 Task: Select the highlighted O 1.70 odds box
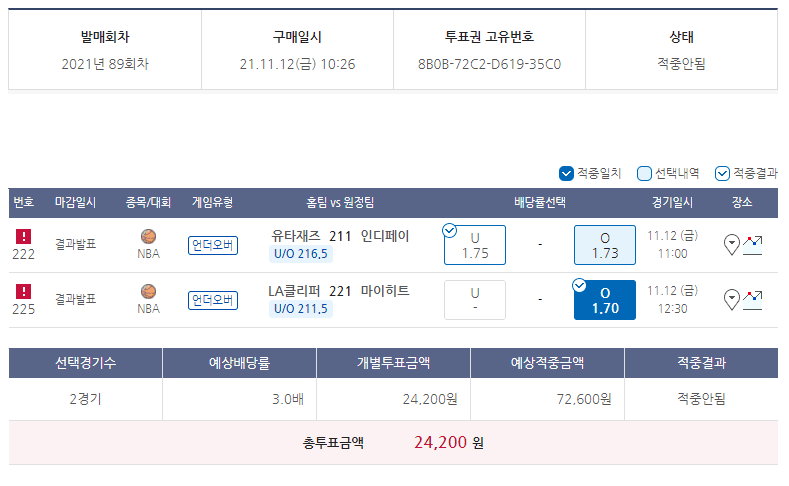coord(604,300)
